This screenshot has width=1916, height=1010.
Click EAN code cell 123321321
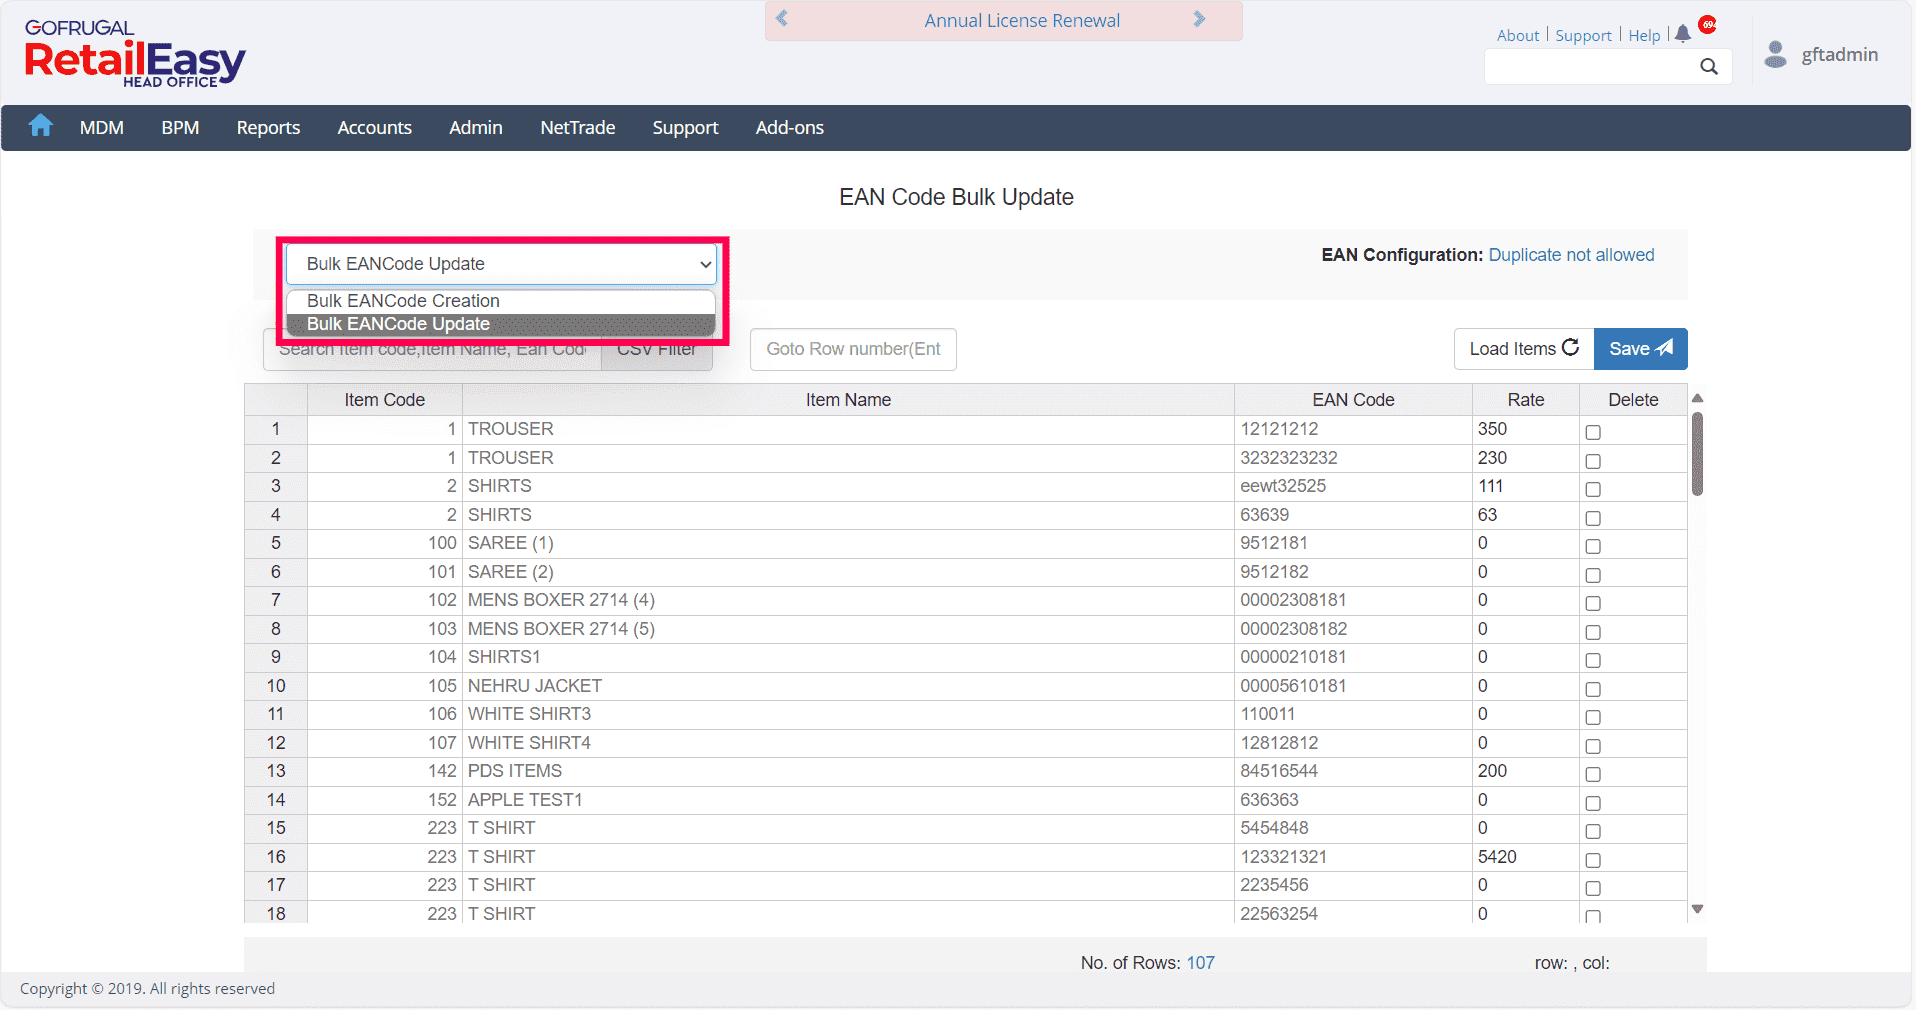coord(1353,857)
